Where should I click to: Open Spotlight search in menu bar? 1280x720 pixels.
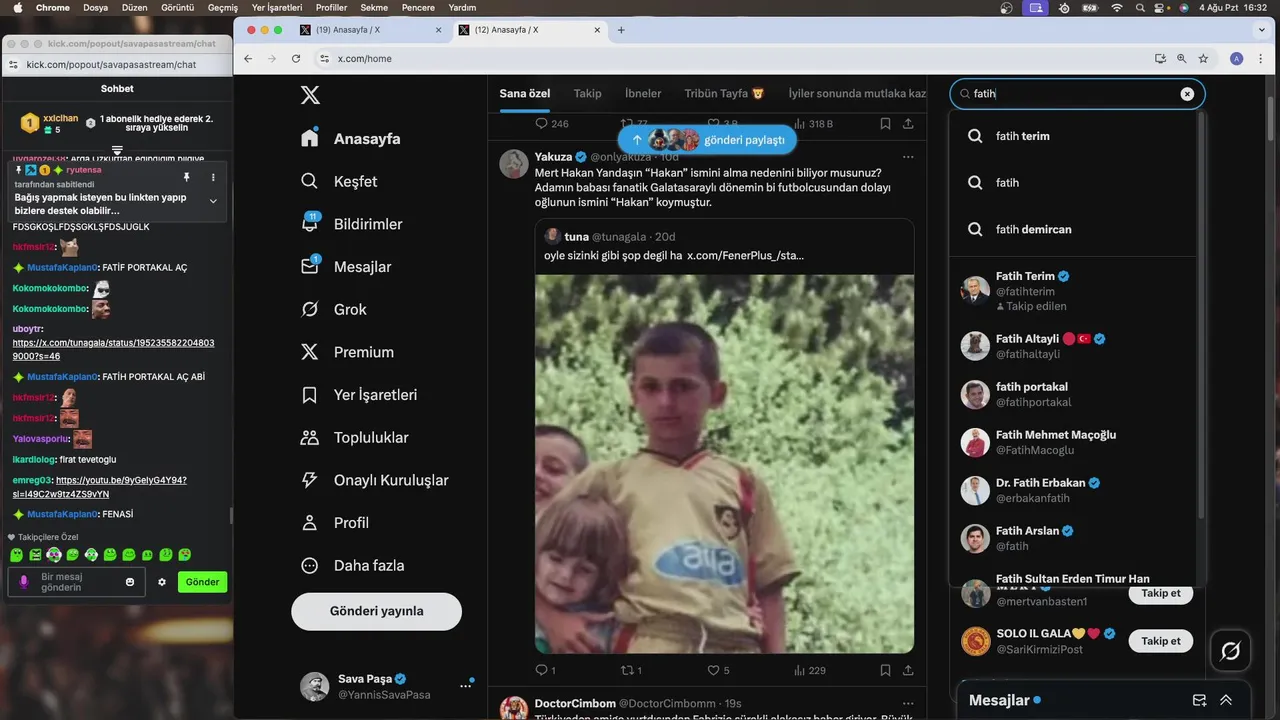pyautogui.click(x=1140, y=7)
